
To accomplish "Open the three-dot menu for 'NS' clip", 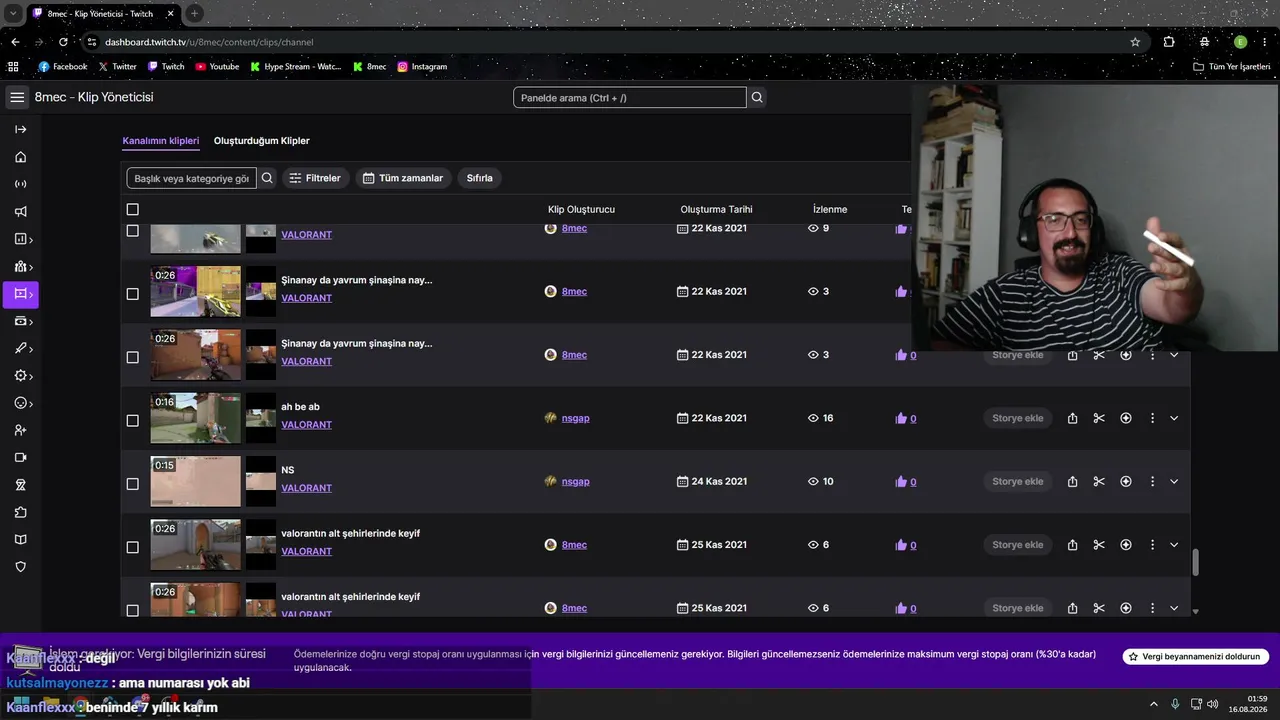I will pyautogui.click(x=1152, y=482).
